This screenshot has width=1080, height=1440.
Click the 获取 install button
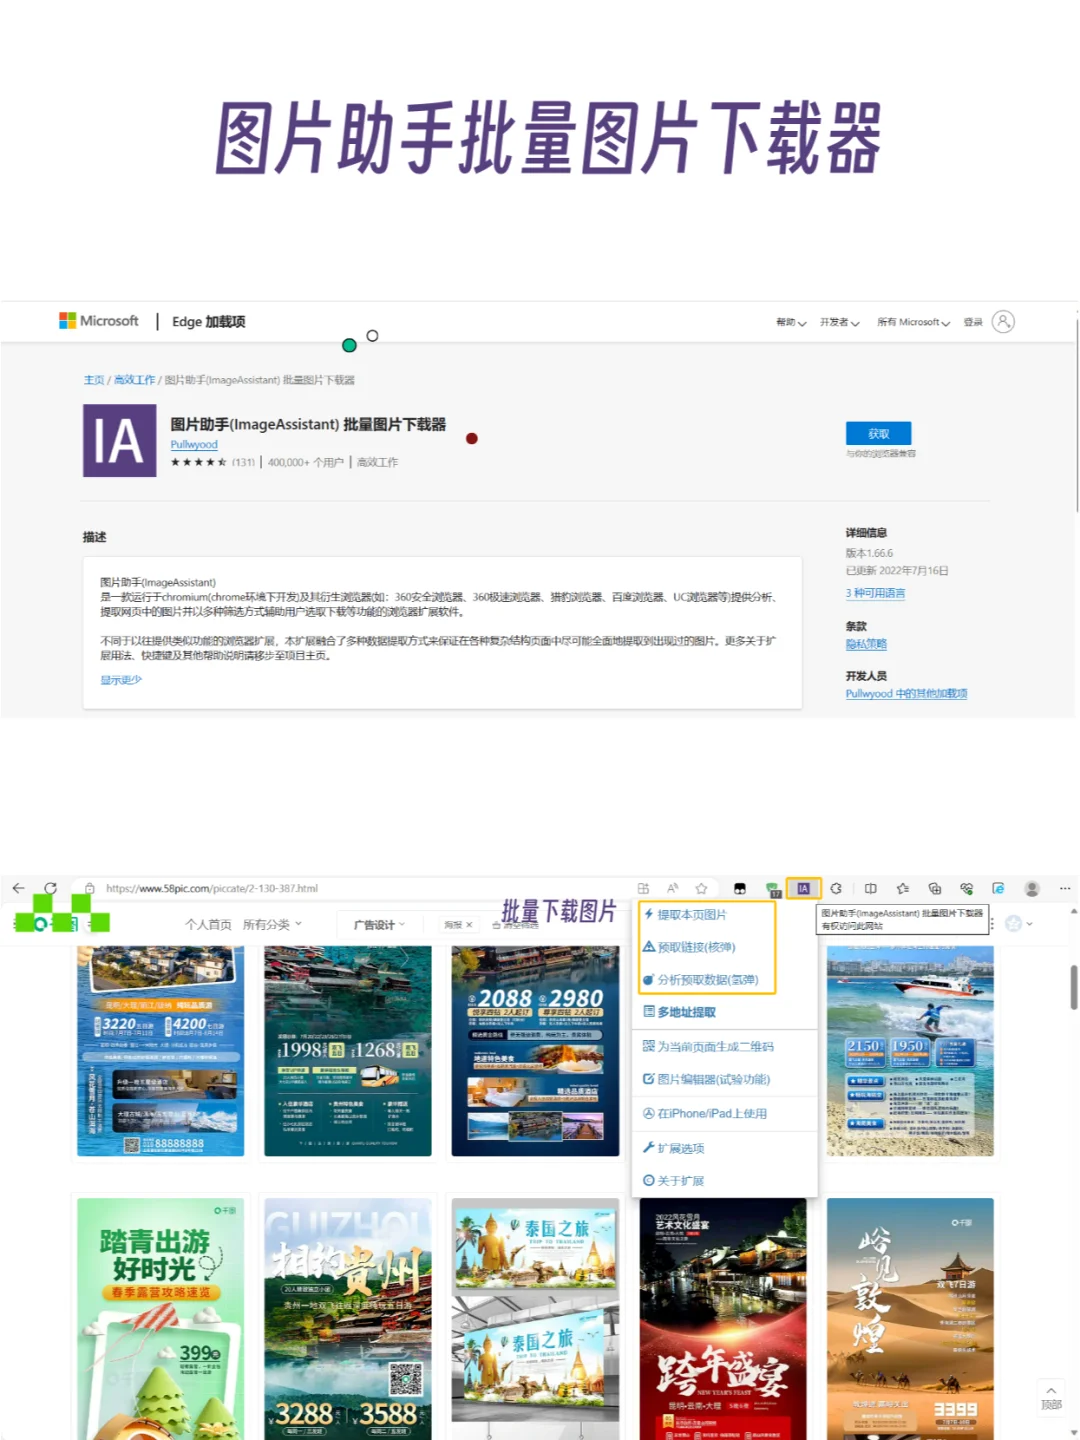pyautogui.click(x=878, y=433)
